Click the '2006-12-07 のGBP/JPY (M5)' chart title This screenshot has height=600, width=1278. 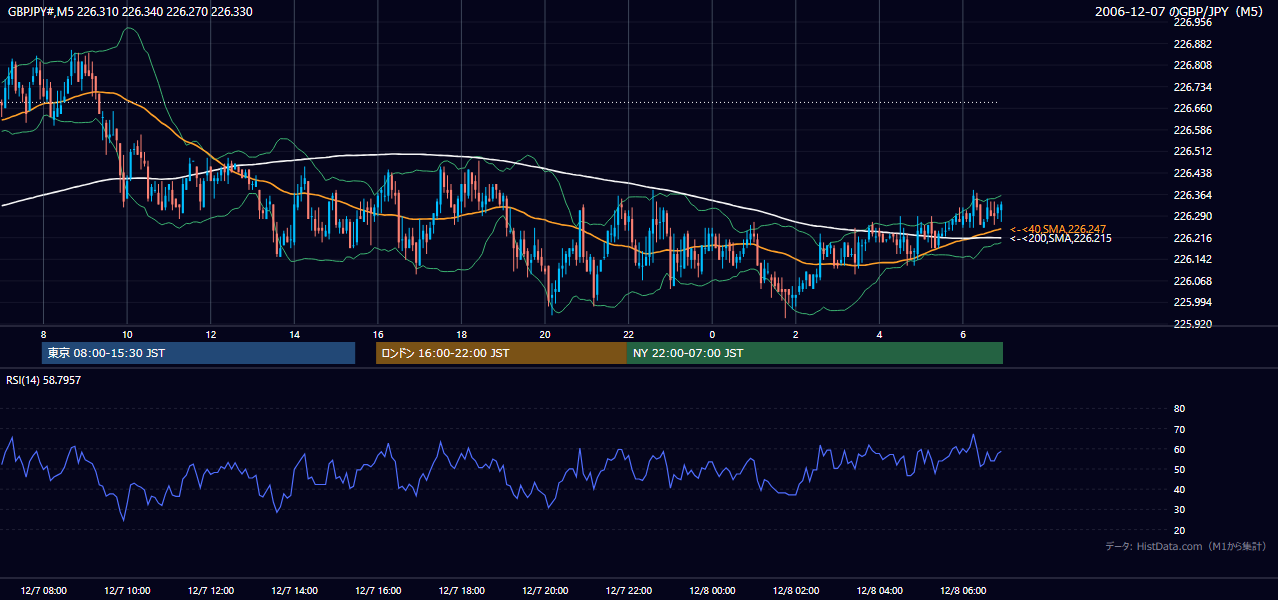pyautogui.click(x=1180, y=12)
